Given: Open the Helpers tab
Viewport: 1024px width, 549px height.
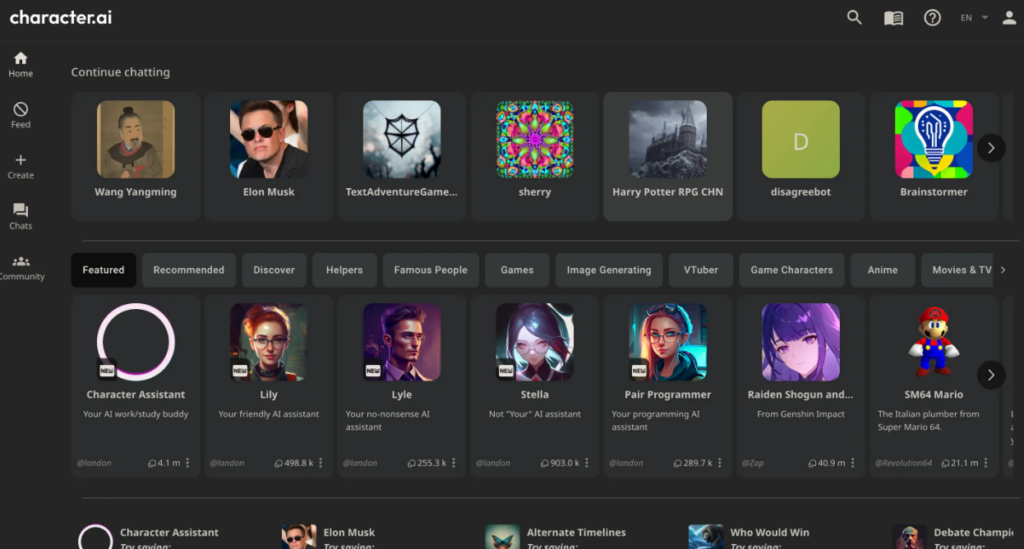Looking at the screenshot, I should point(344,270).
